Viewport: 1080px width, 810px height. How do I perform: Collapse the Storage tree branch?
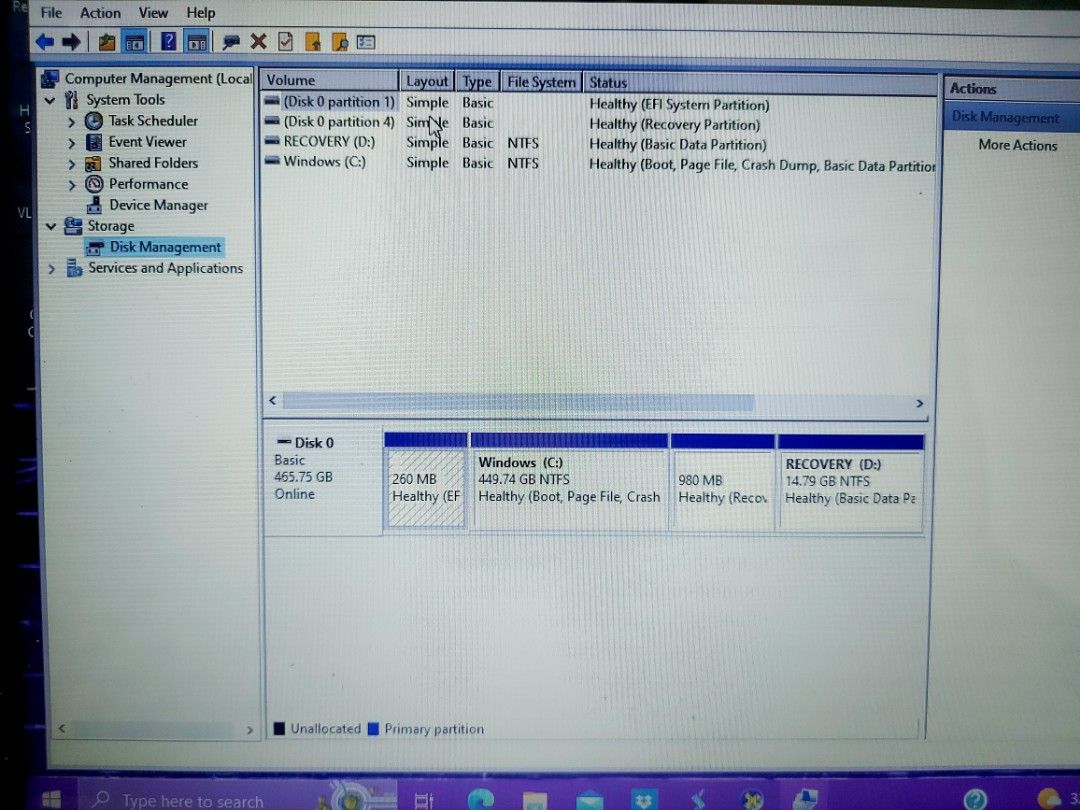tap(51, 226)
